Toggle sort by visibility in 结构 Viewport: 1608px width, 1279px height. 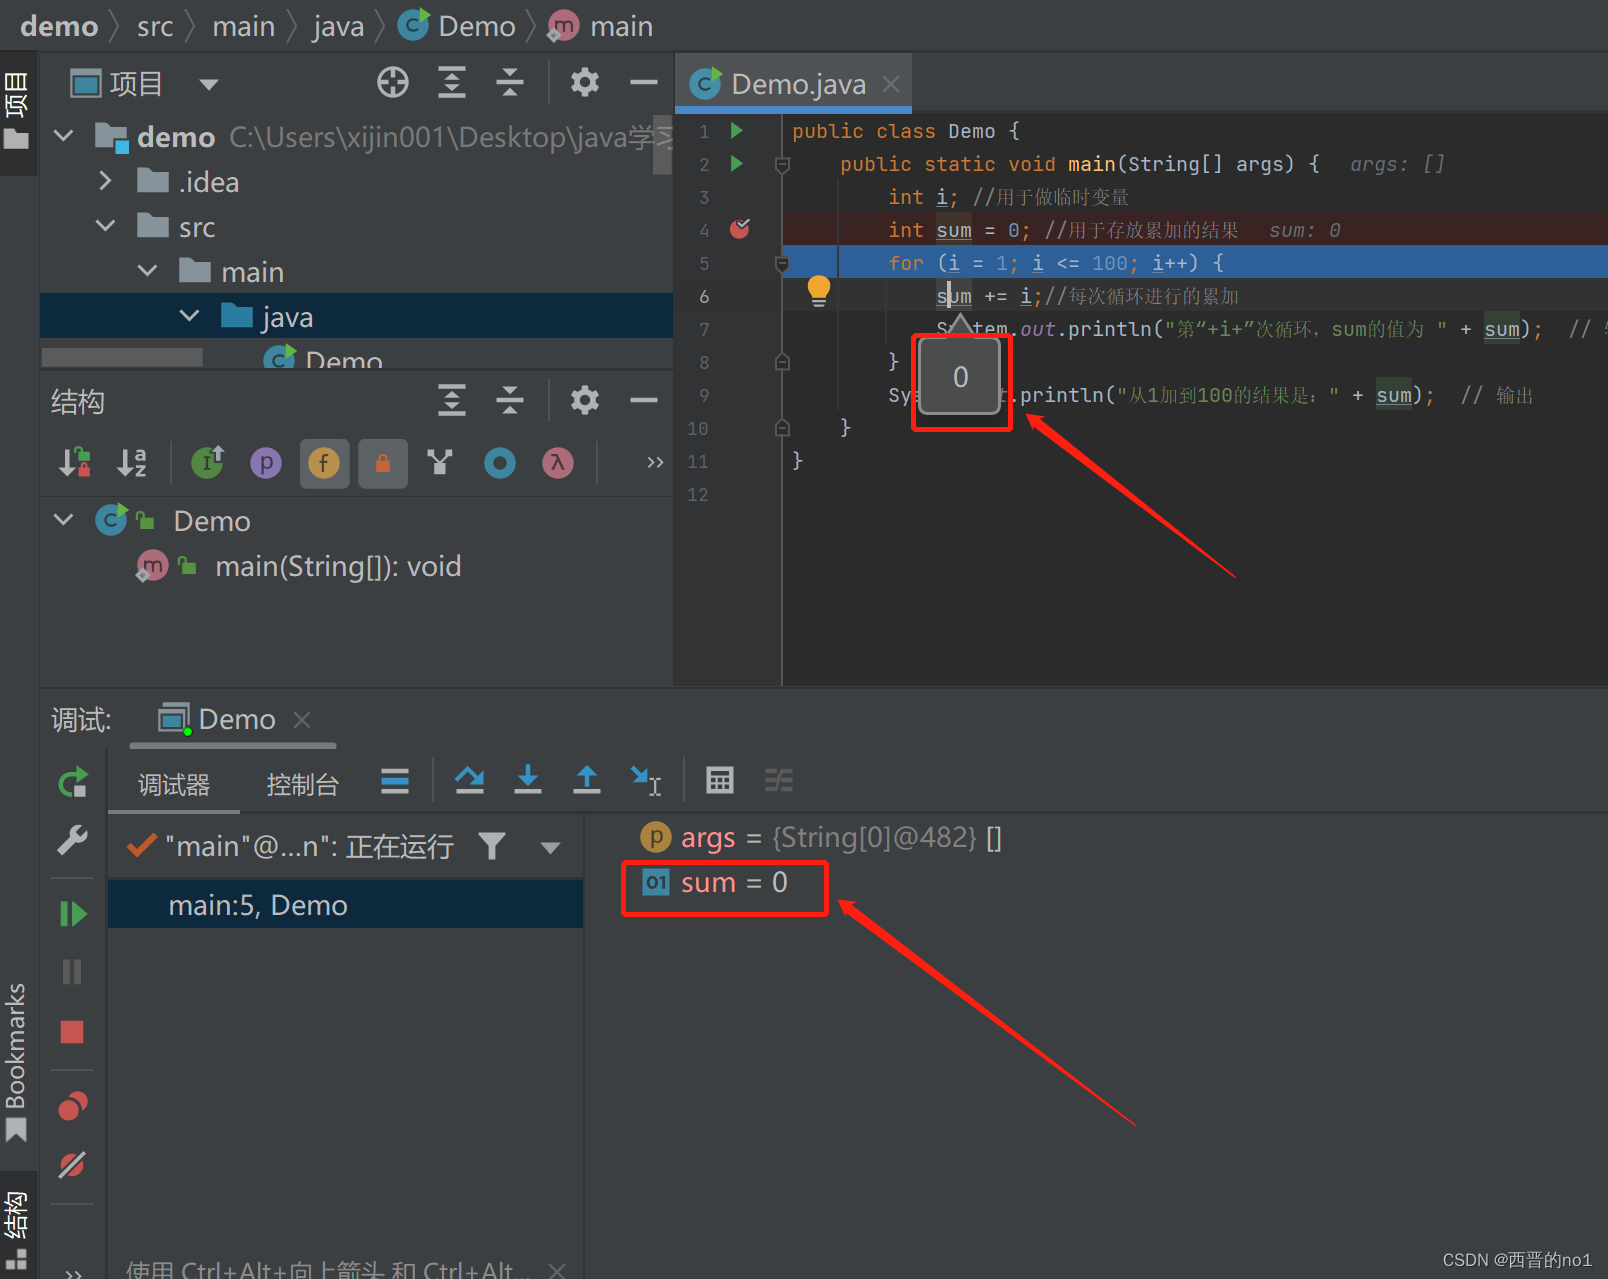tap(75, 463)
